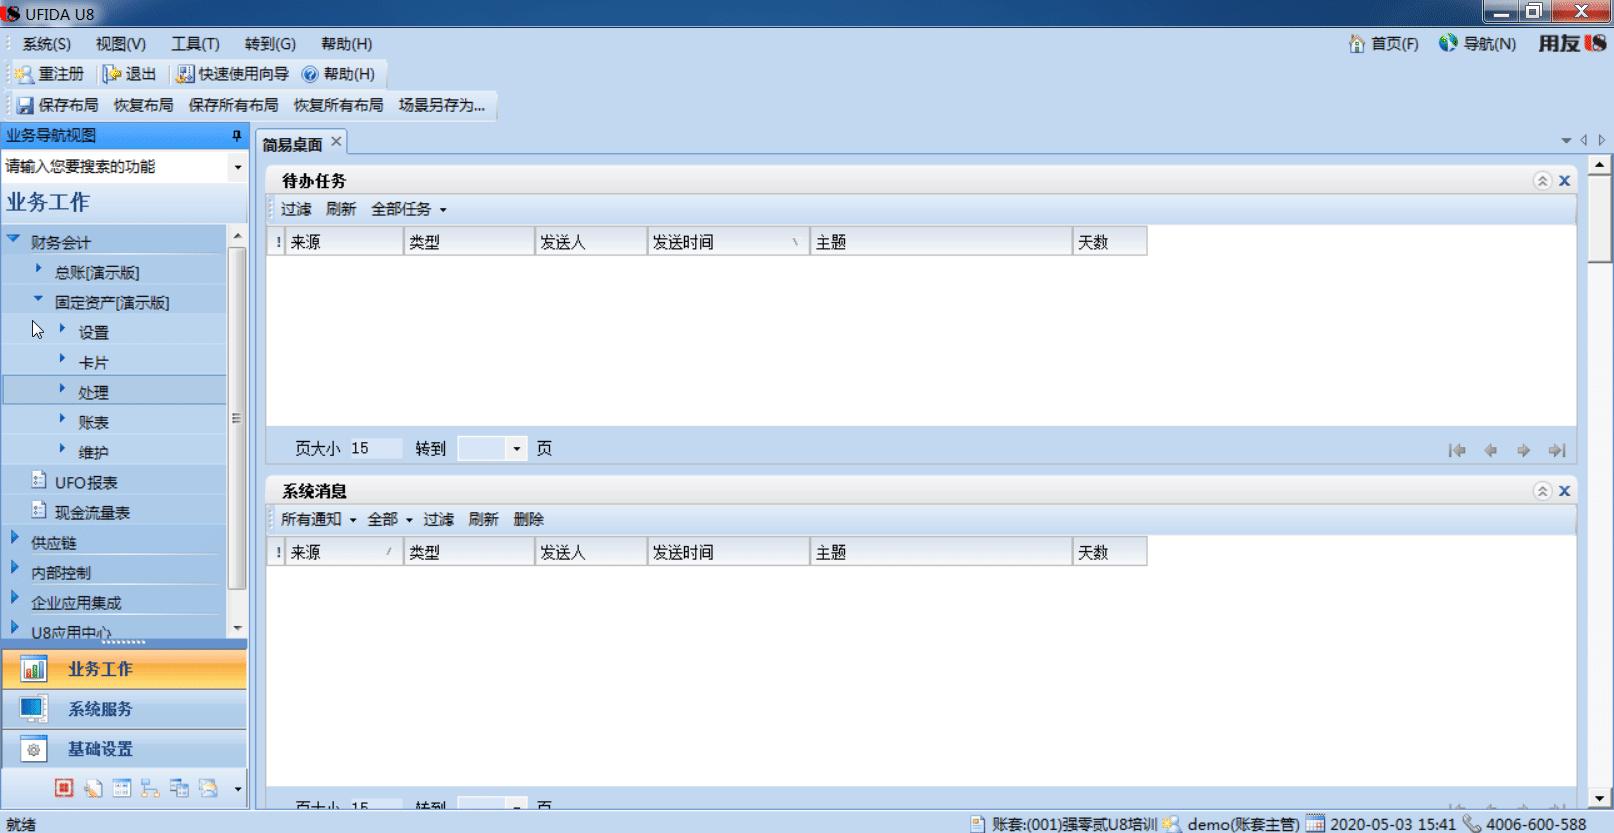Screen dimensions: 1614x833
Task: Close the 待办任务 panel
Action: [1565, 181]
